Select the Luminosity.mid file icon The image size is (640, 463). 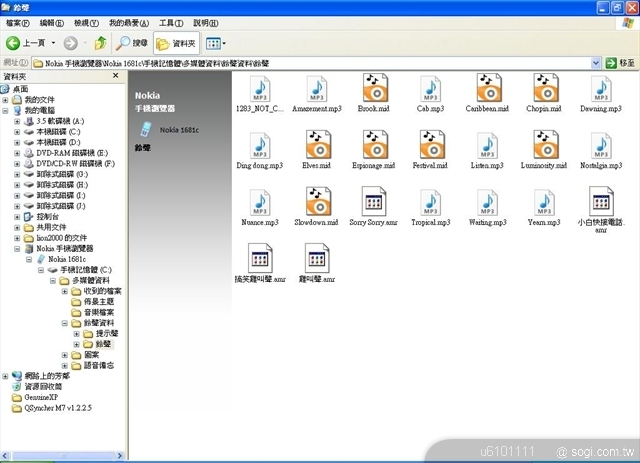[x=545, y=145]
